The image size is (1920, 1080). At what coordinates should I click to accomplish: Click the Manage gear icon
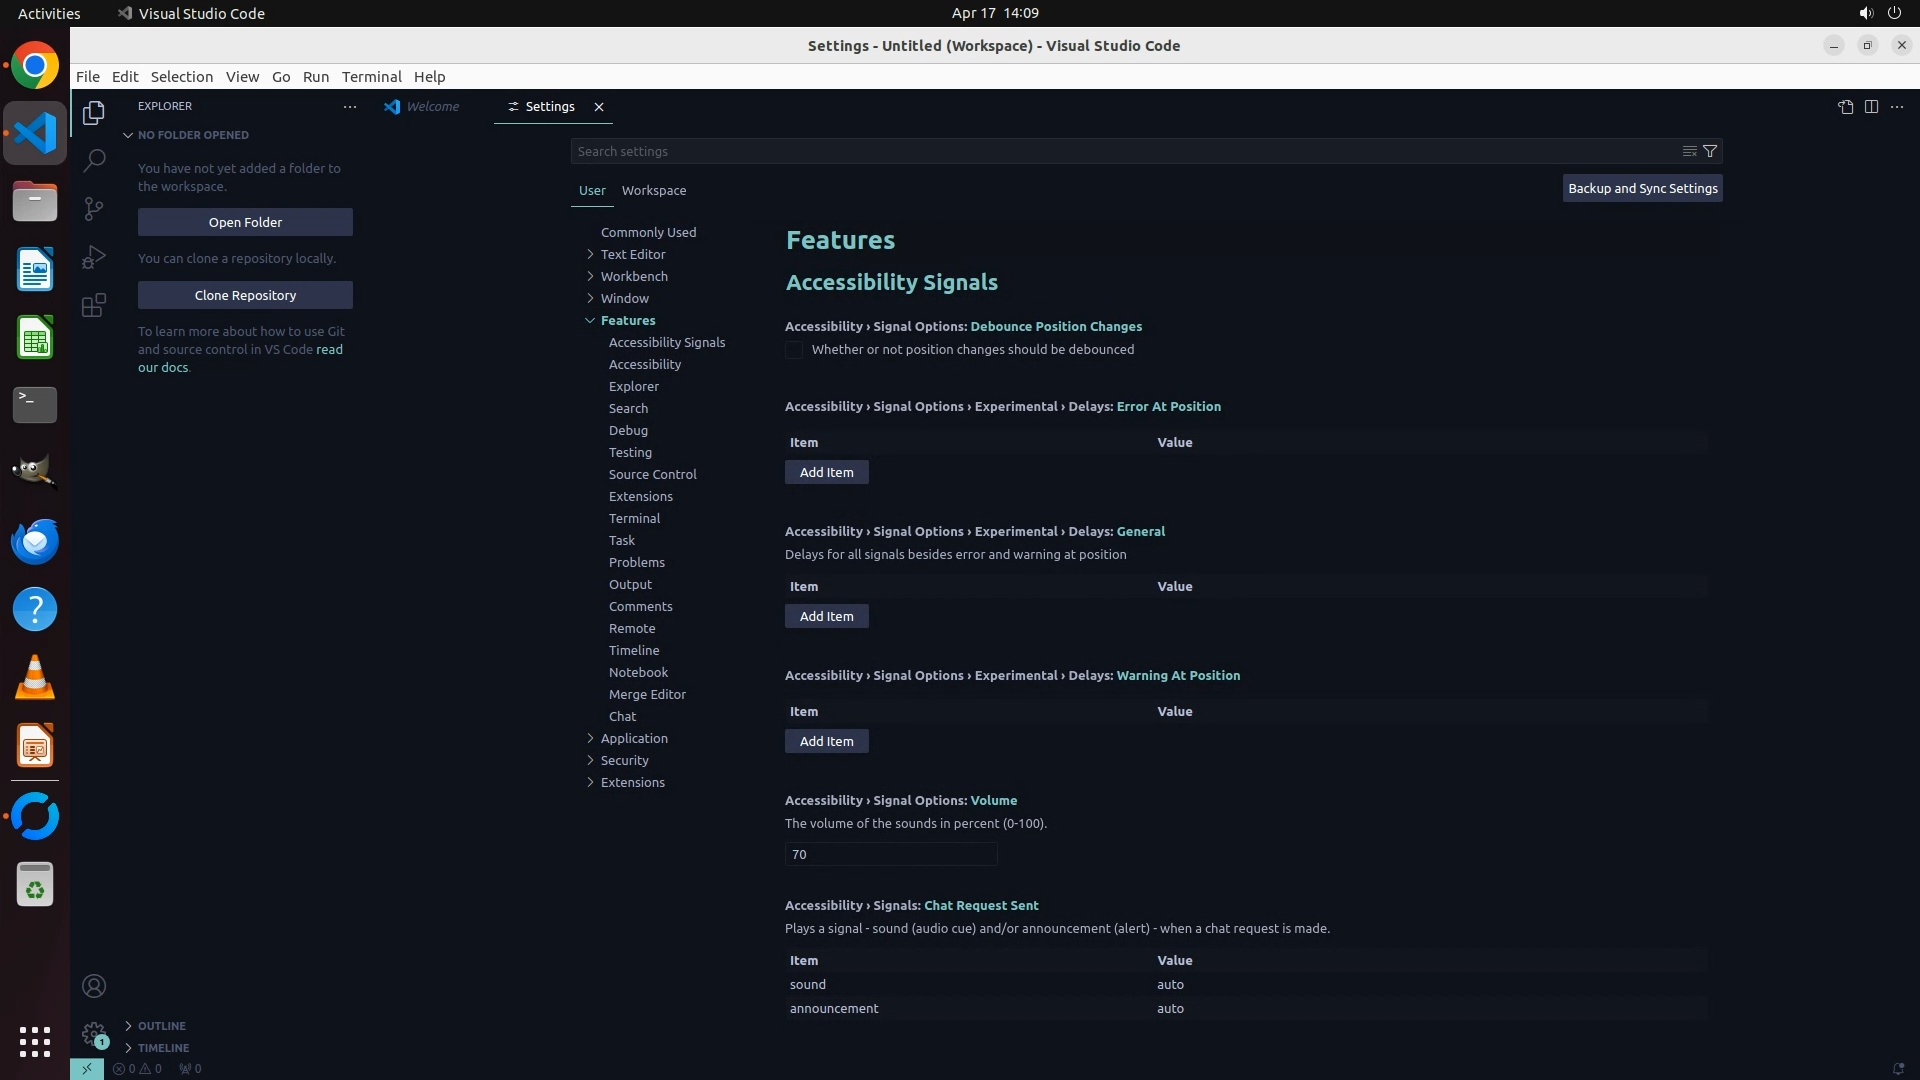tap(94, 1034)
